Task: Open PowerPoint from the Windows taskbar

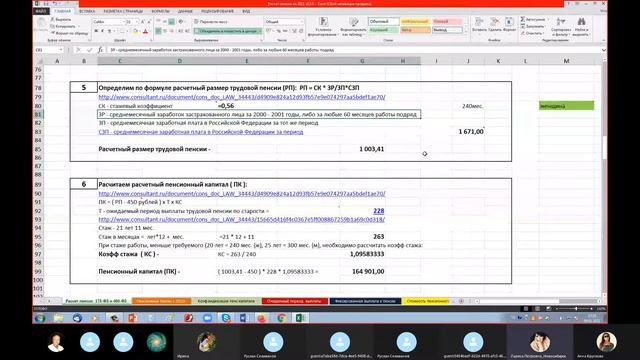Action: pyautogui.click(x=132, y=318)
